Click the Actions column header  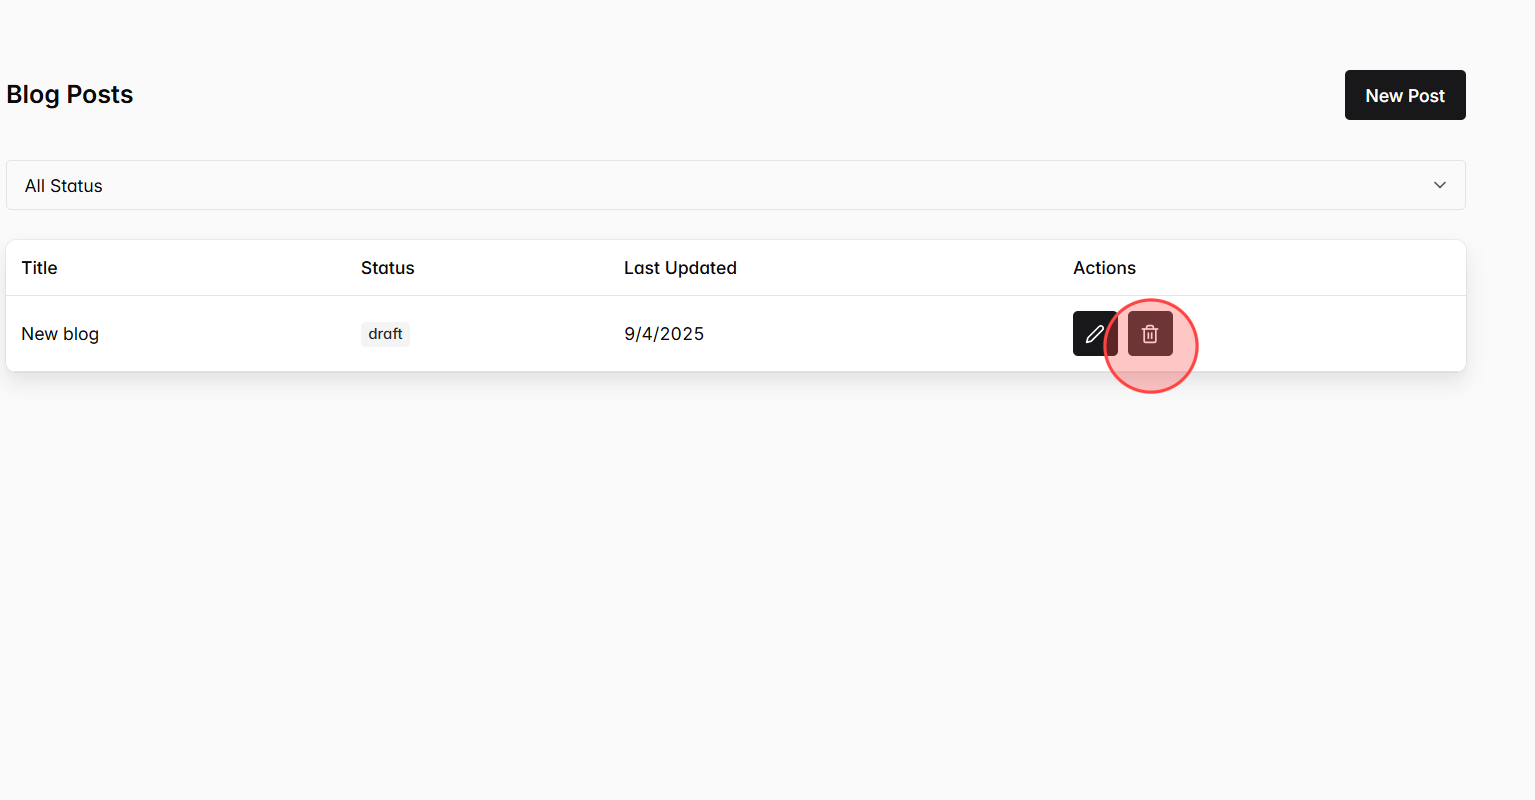pos(1104,267)
